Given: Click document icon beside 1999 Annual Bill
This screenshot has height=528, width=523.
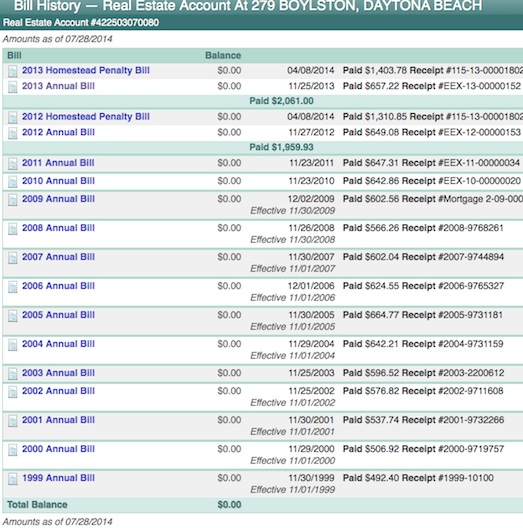Looking at the screenshot, I should tap(13, 478).
